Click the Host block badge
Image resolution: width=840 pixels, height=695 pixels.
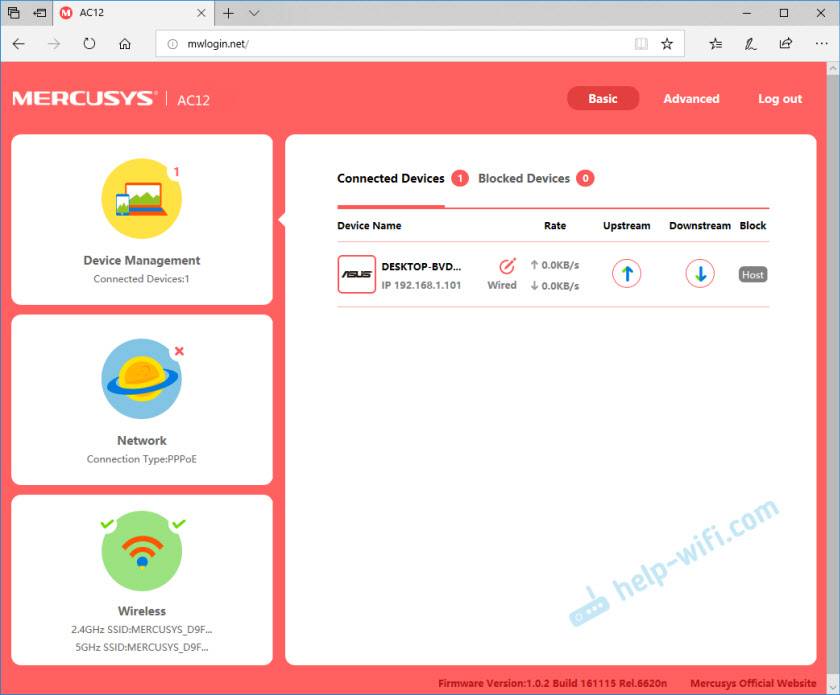click(753, 274)
